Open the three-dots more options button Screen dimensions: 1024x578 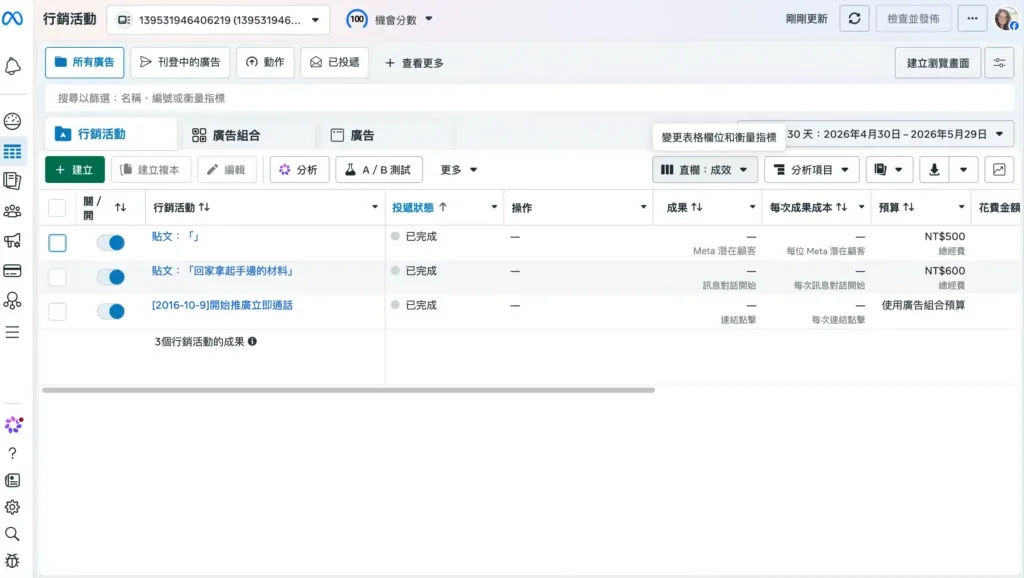coord(972,19)
